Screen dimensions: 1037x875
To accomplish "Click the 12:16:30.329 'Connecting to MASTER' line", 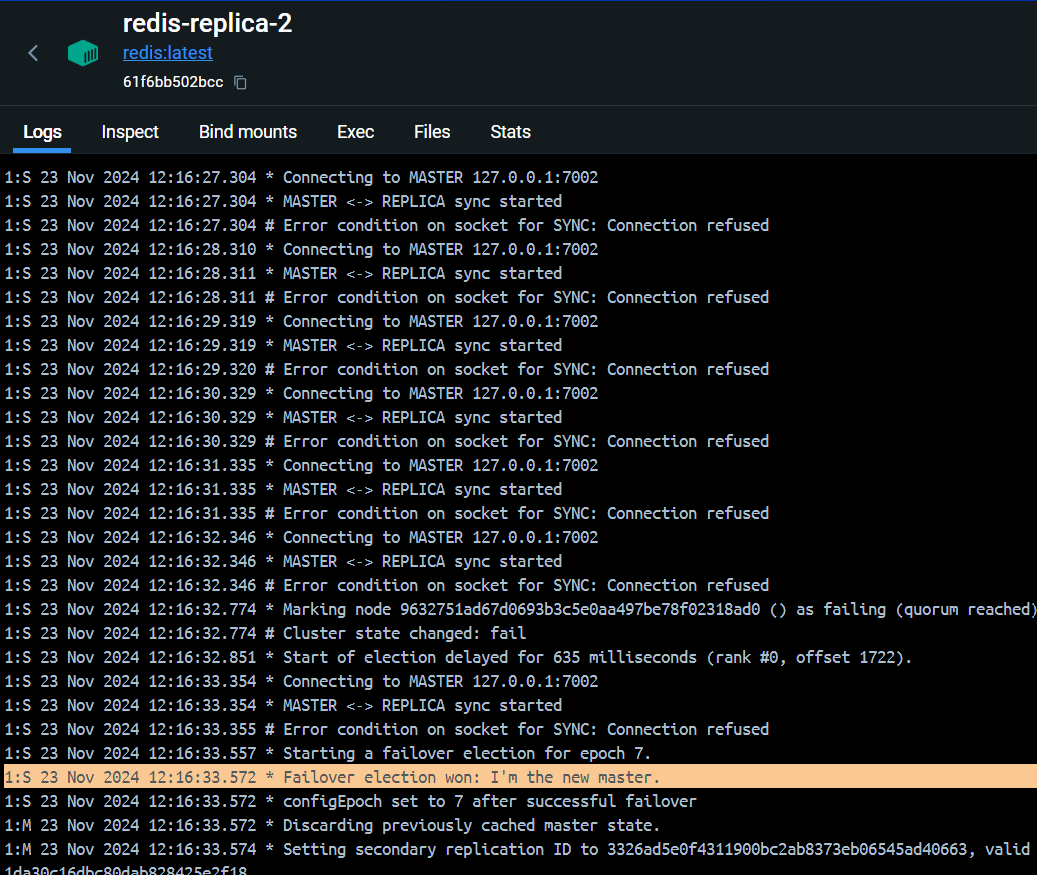I will point(301,393).
